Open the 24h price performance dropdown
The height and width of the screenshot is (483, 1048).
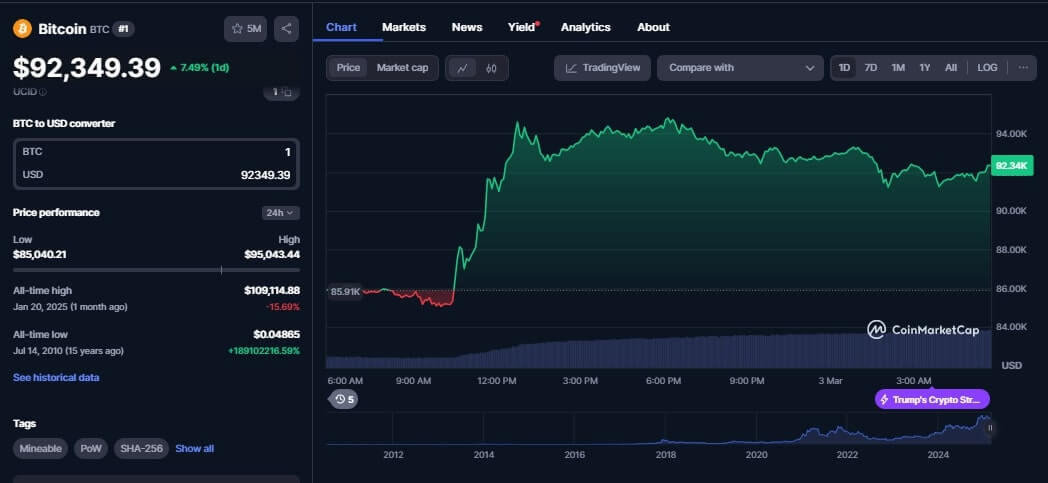281,213
